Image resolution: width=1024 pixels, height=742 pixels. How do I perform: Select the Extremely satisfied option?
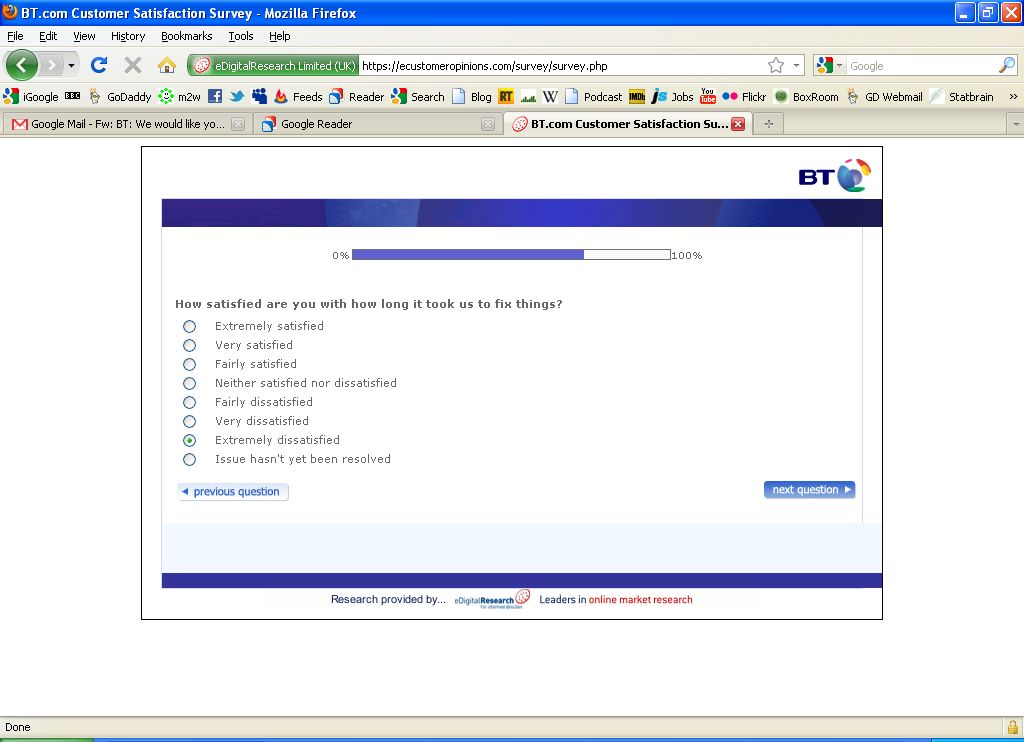pos(189,327)
